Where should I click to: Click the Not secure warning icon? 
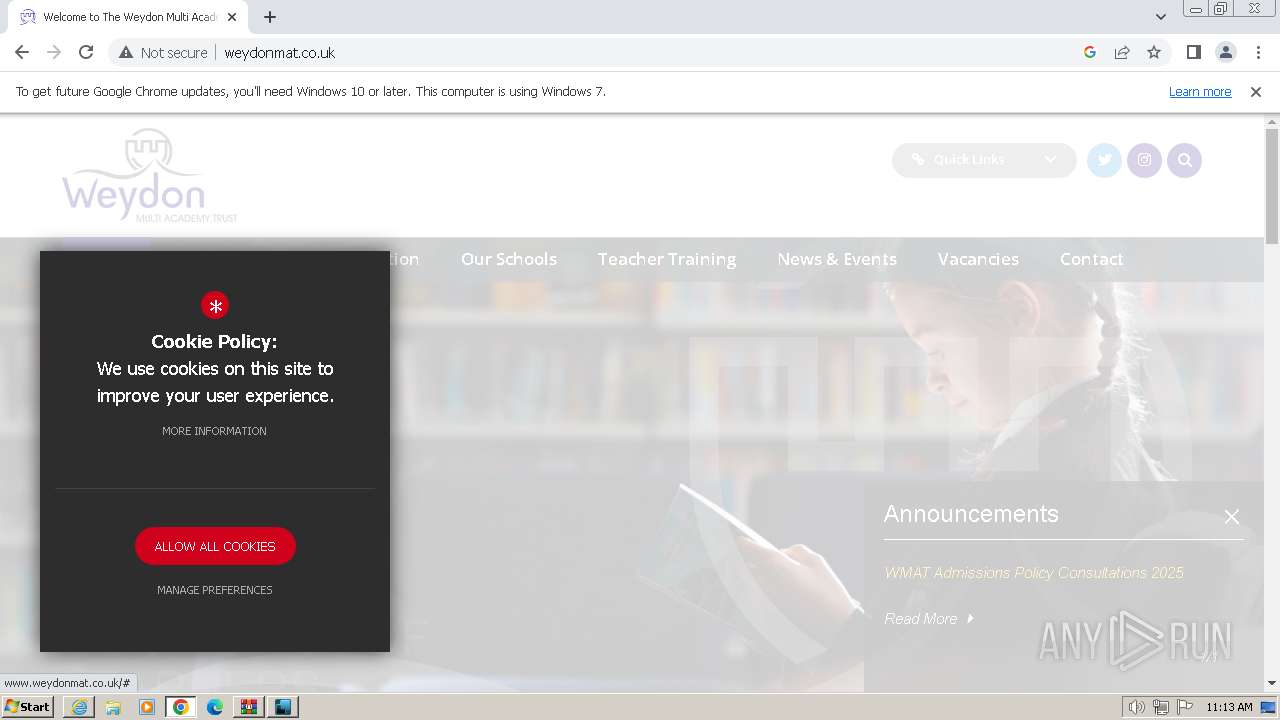(x=126, y=52)
